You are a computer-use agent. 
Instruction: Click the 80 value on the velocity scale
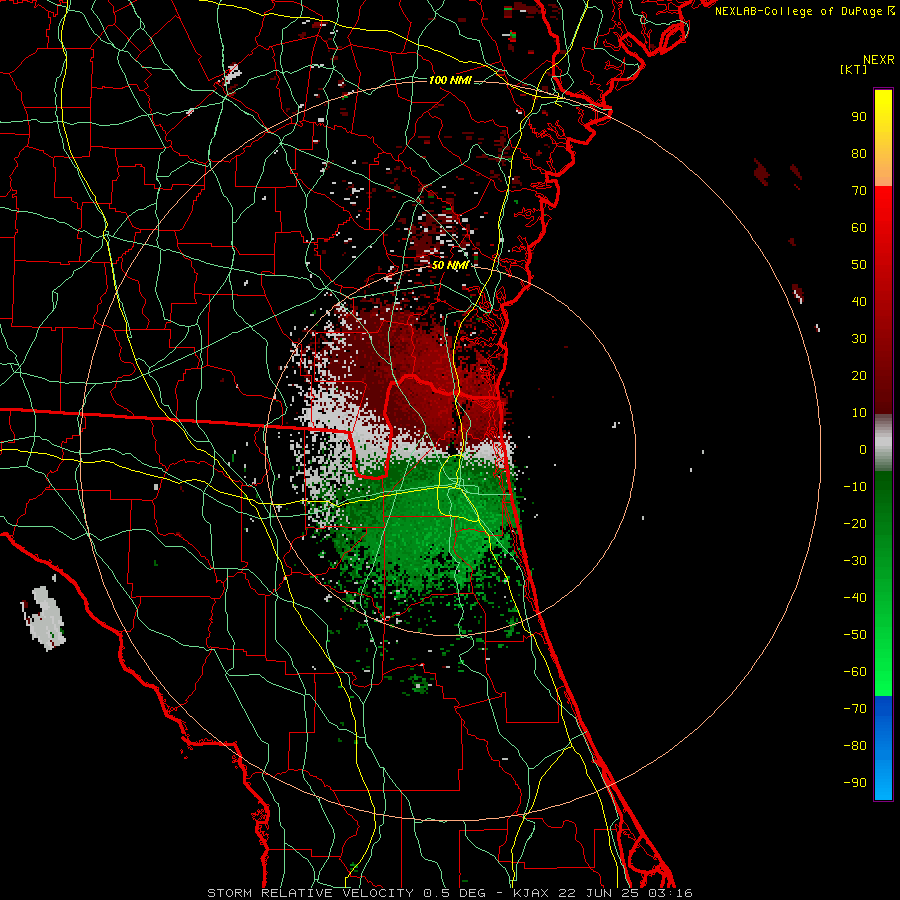point(859,153)
